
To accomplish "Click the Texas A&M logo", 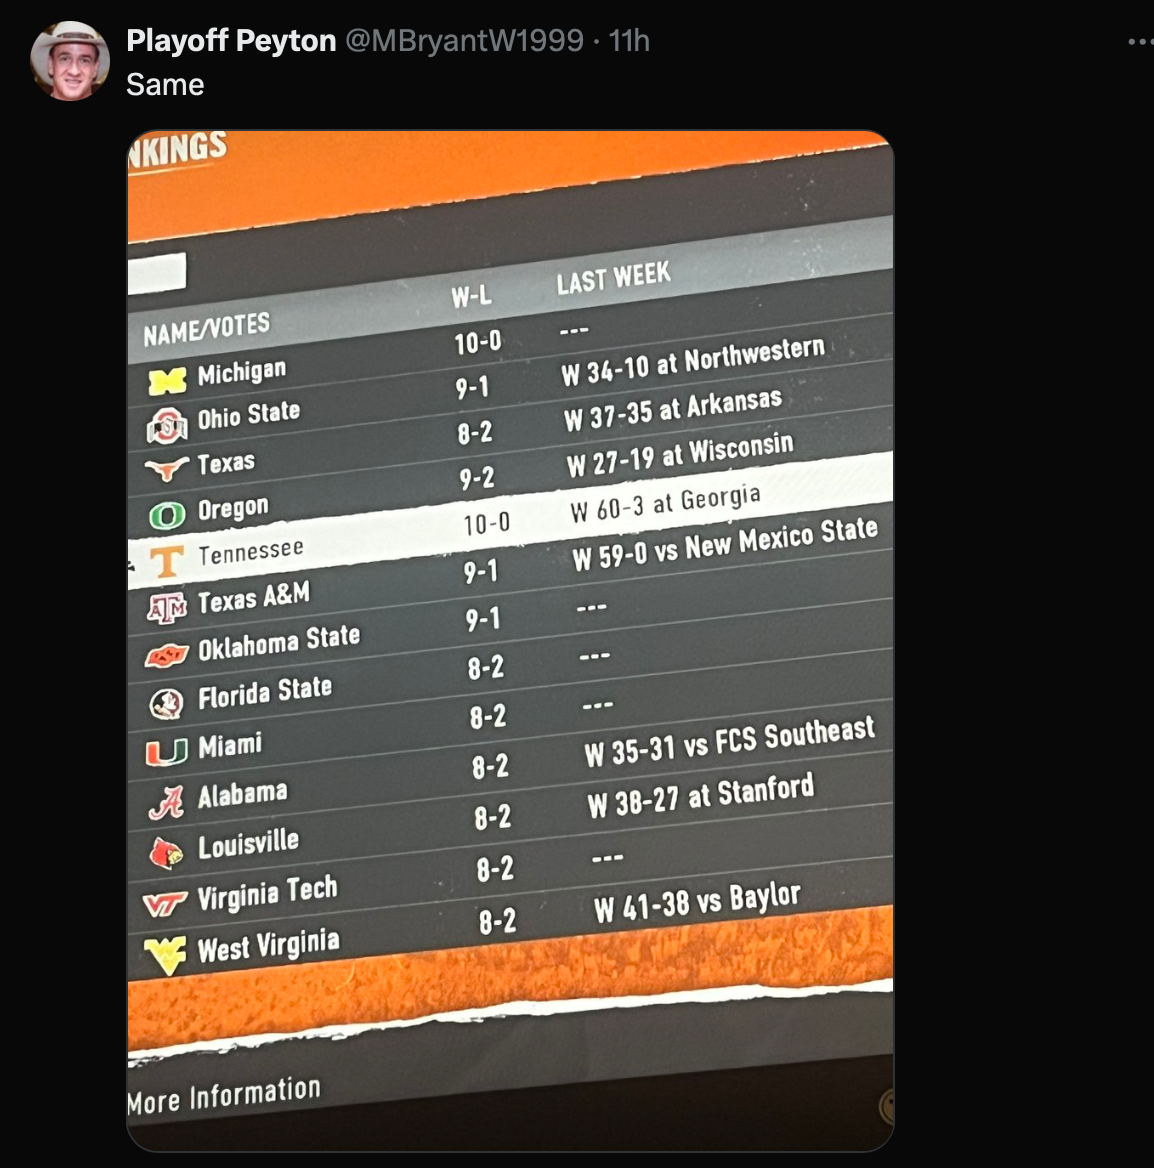I will (x=167, y=608).
